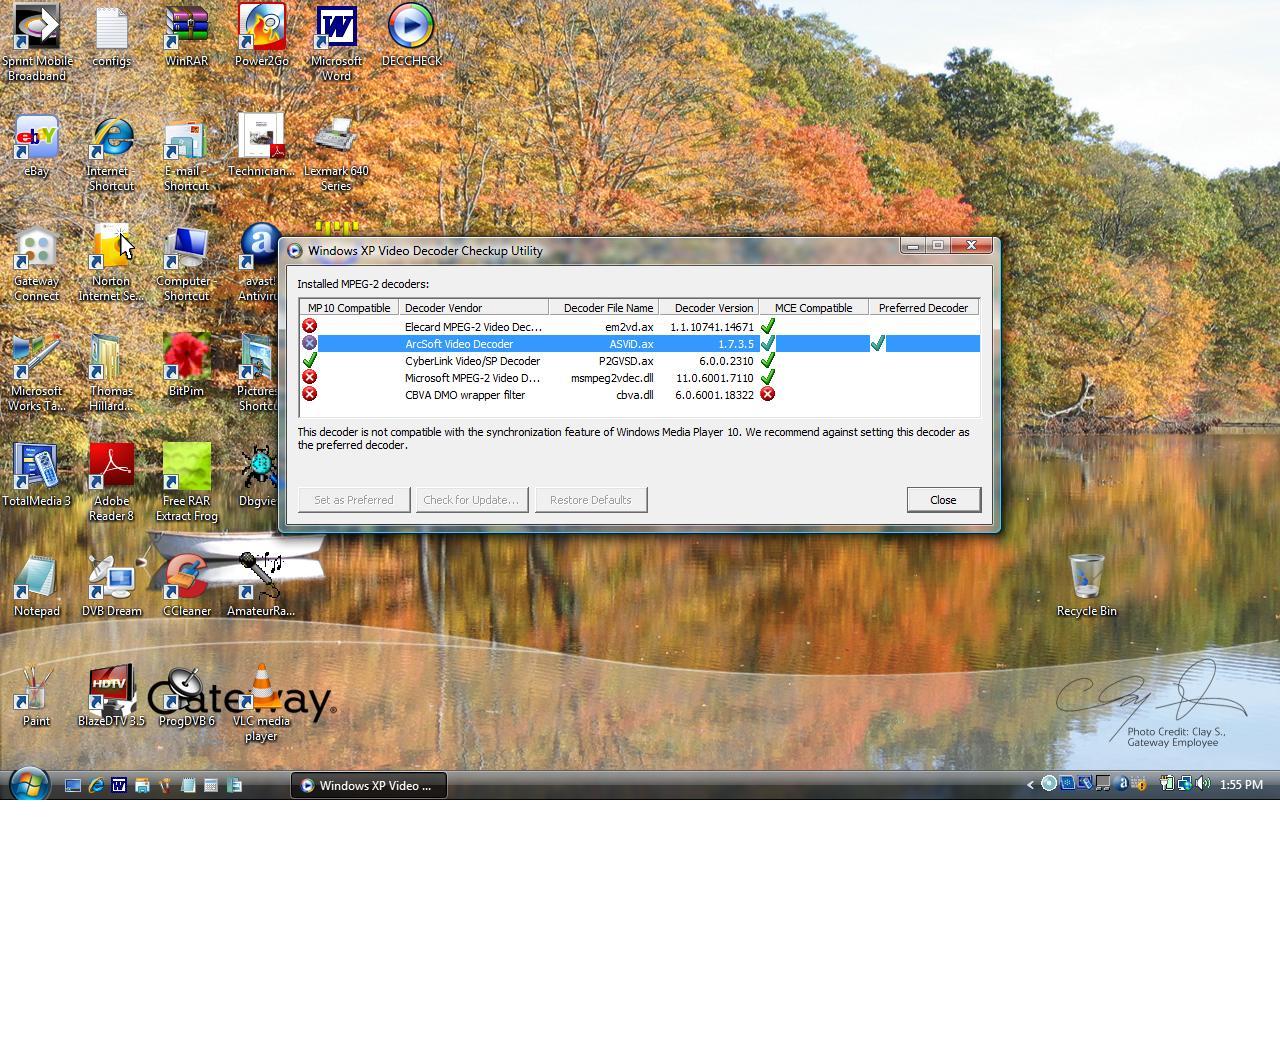Click the MP10 Compatible column header
Image resolution: width=1280 pixels, height=1050 pixels.
[348, 308]
